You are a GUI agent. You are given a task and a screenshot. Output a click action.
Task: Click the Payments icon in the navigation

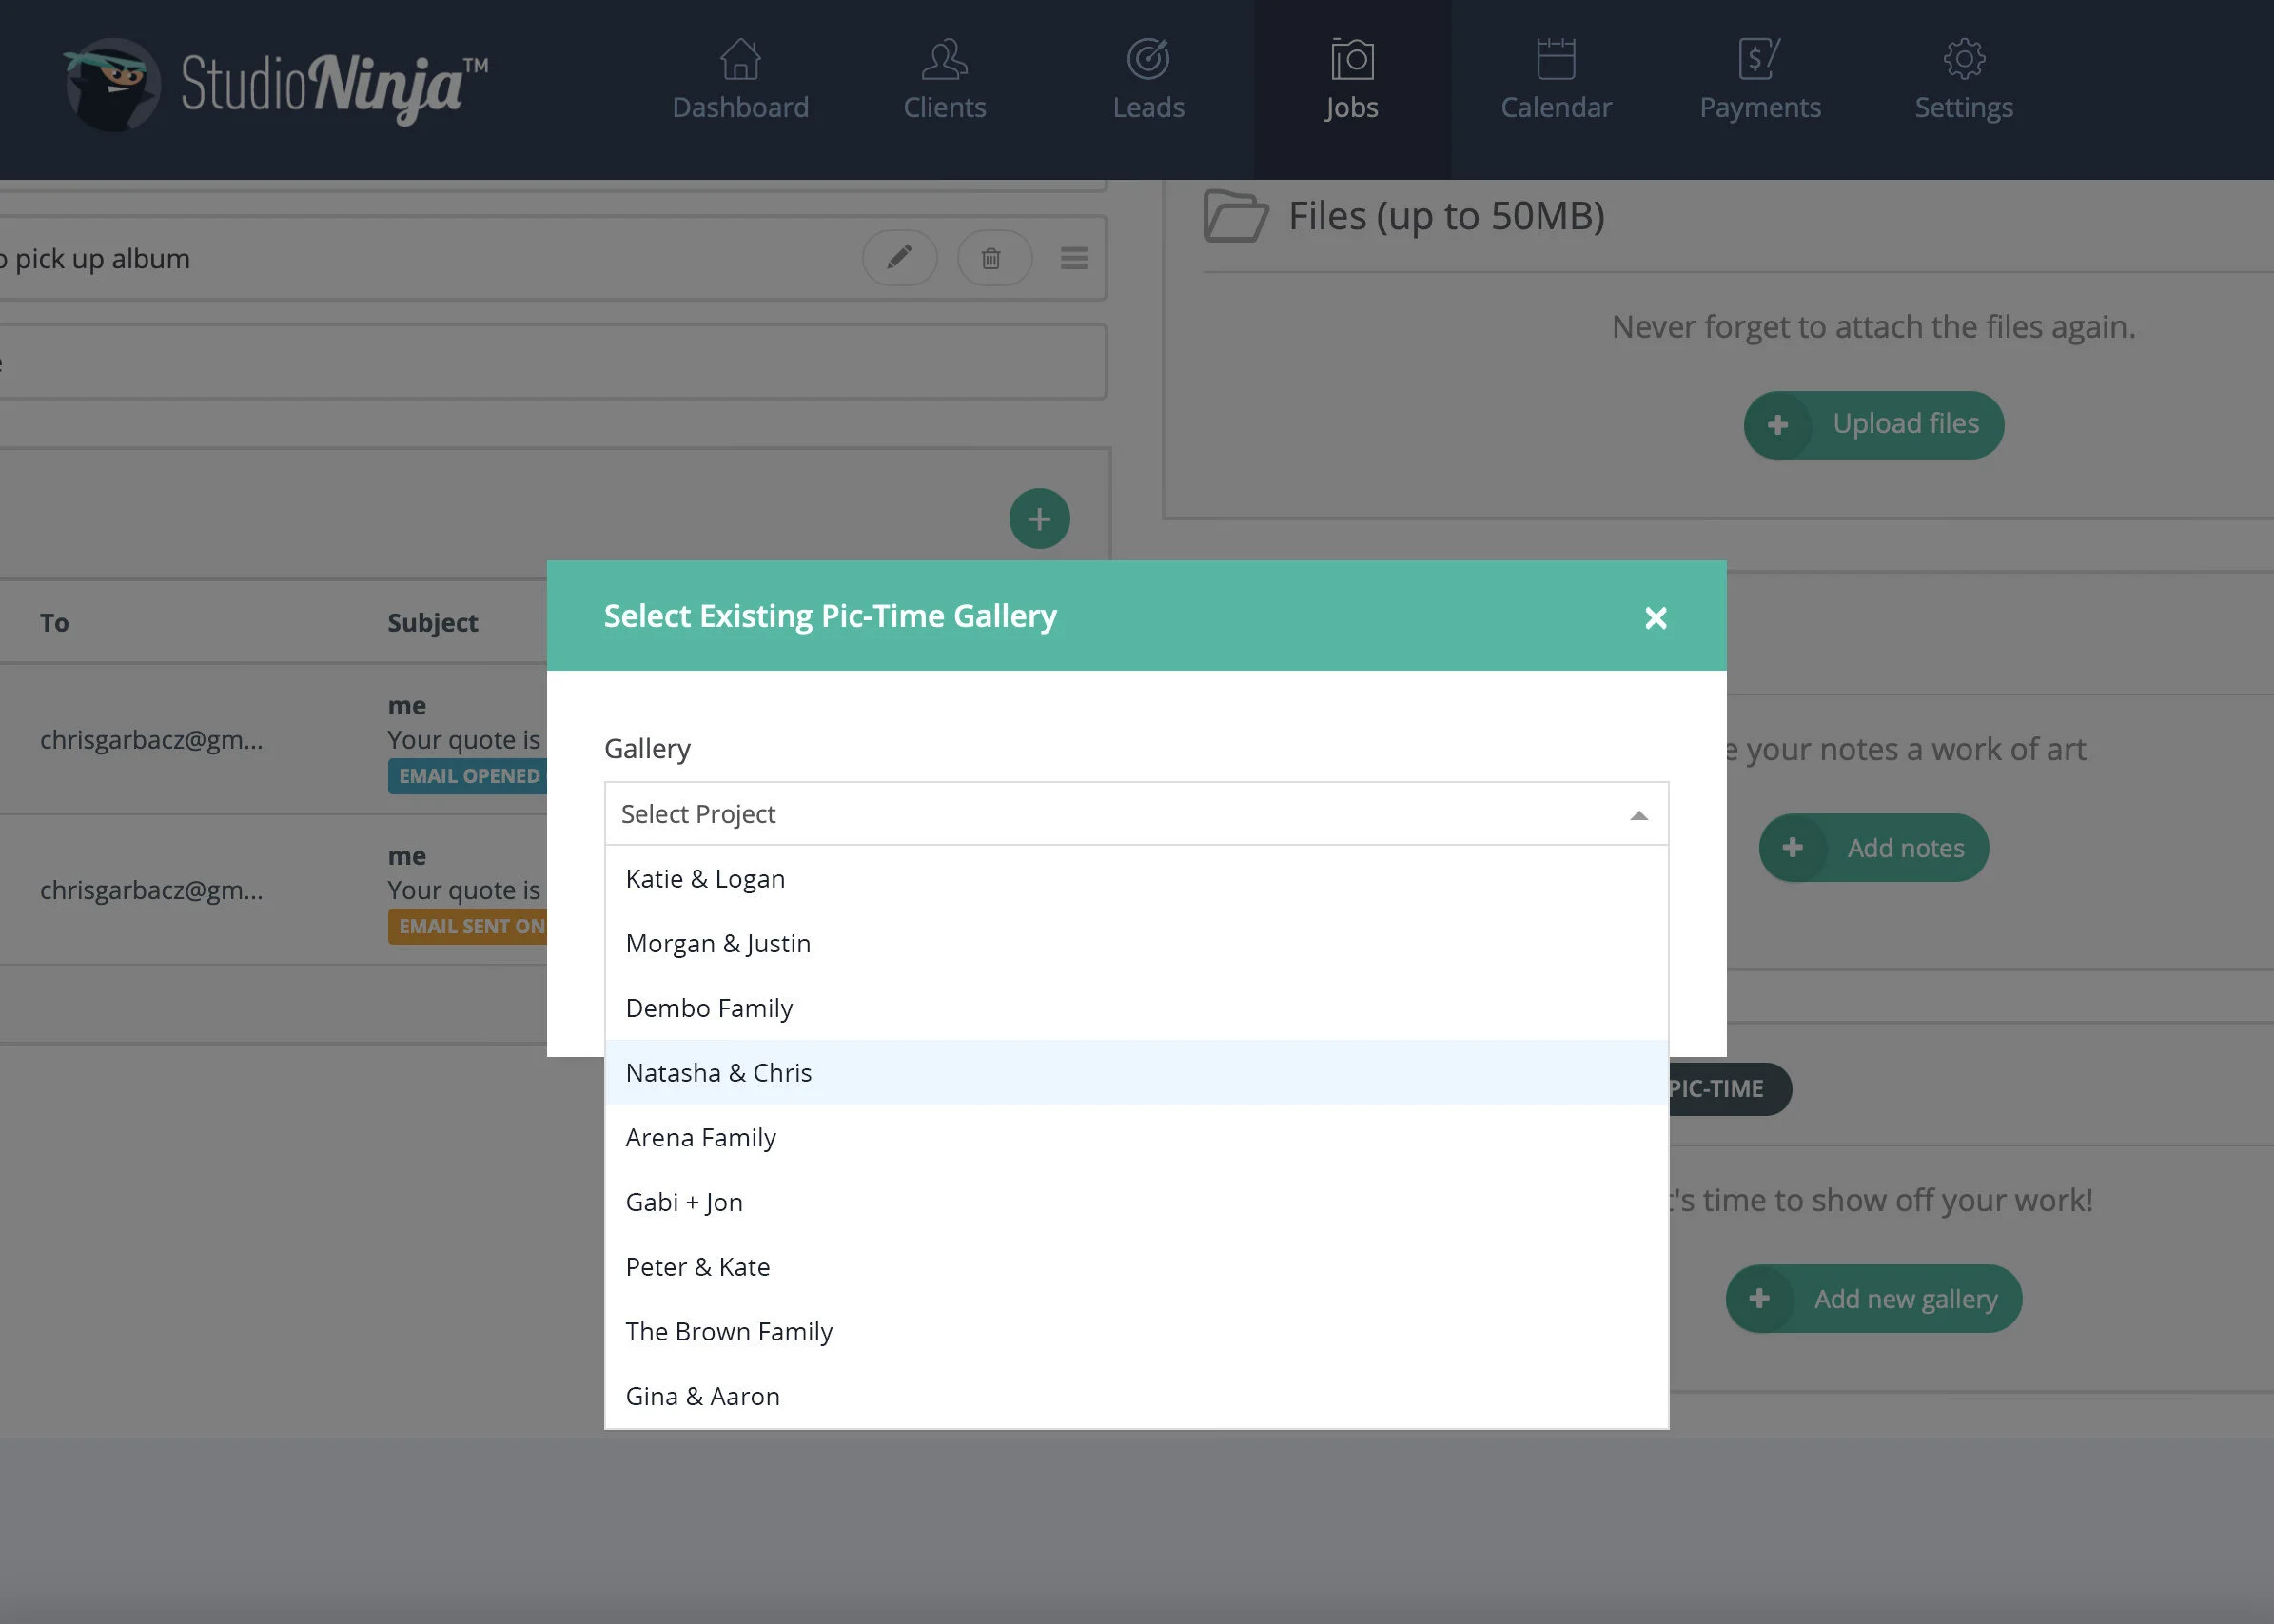[1760, 60]
